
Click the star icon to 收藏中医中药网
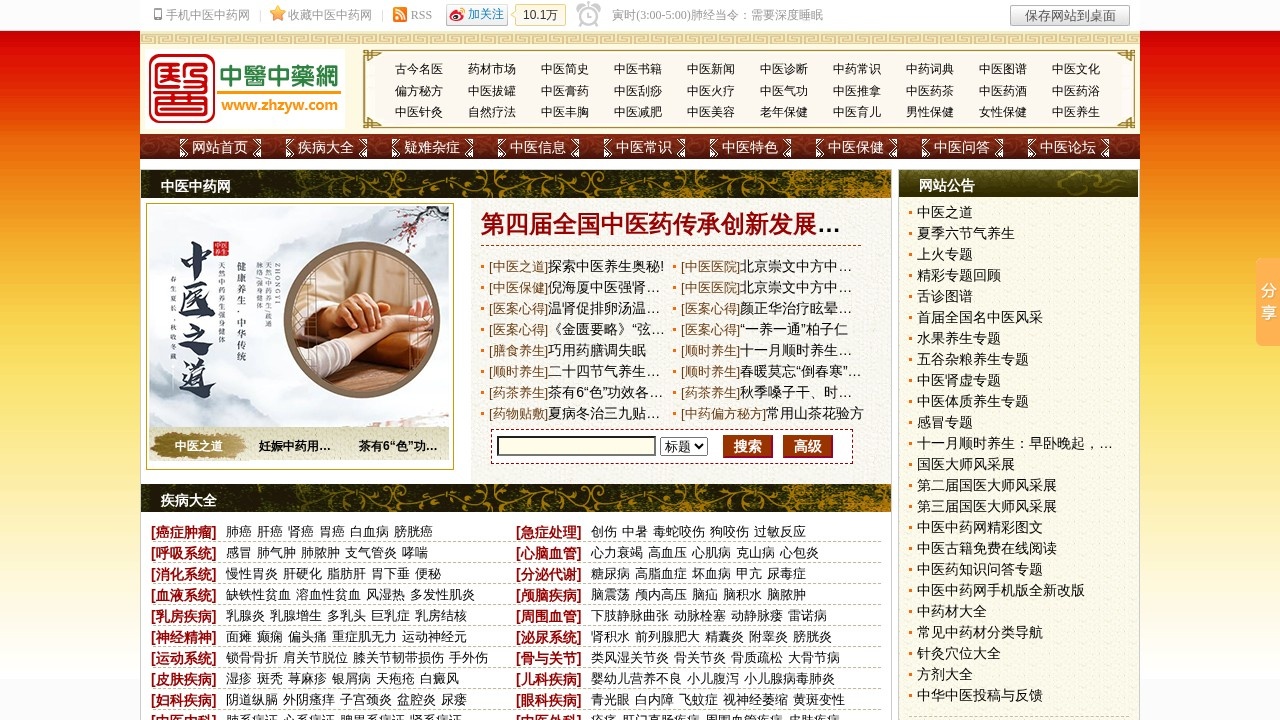[276, 14]
